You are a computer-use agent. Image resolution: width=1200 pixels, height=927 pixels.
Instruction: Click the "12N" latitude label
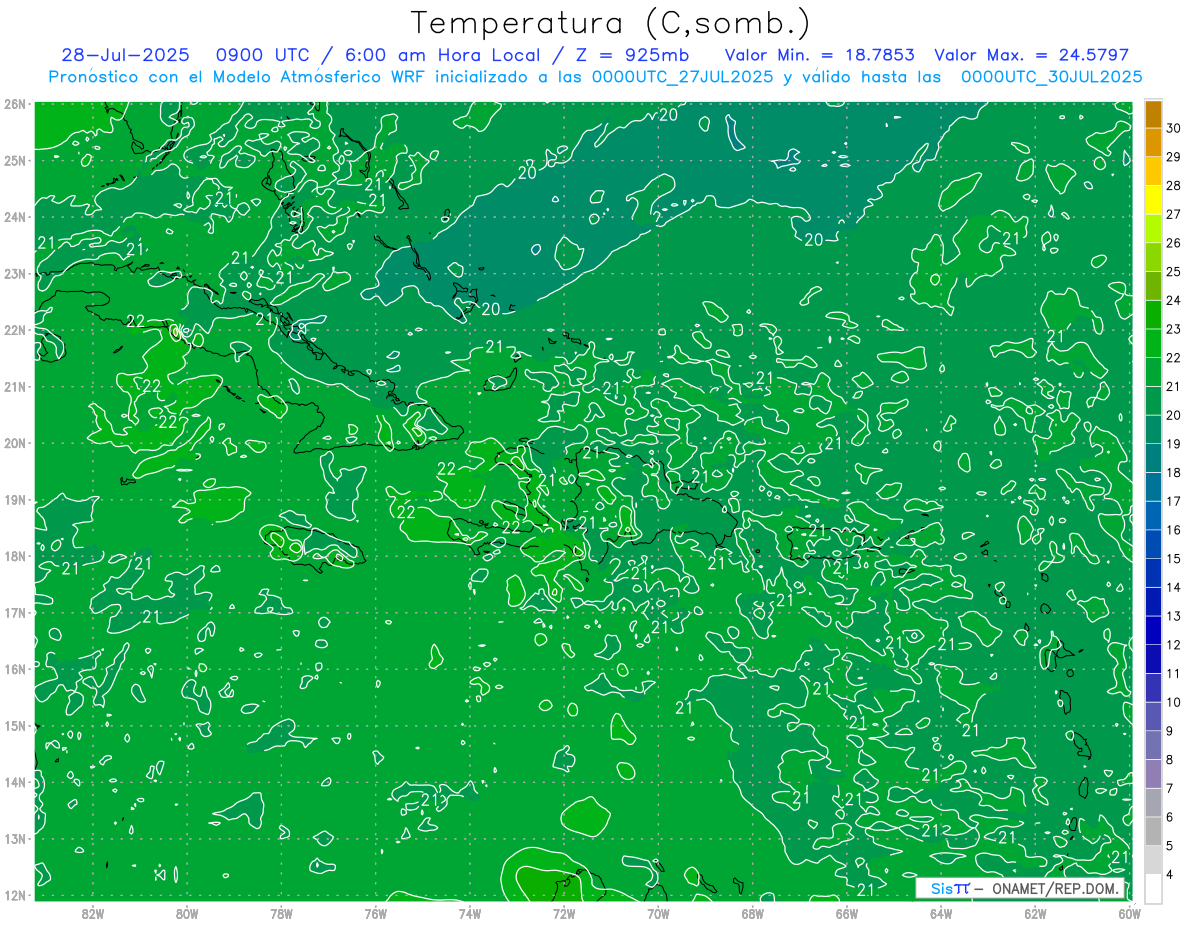point(15,895)
